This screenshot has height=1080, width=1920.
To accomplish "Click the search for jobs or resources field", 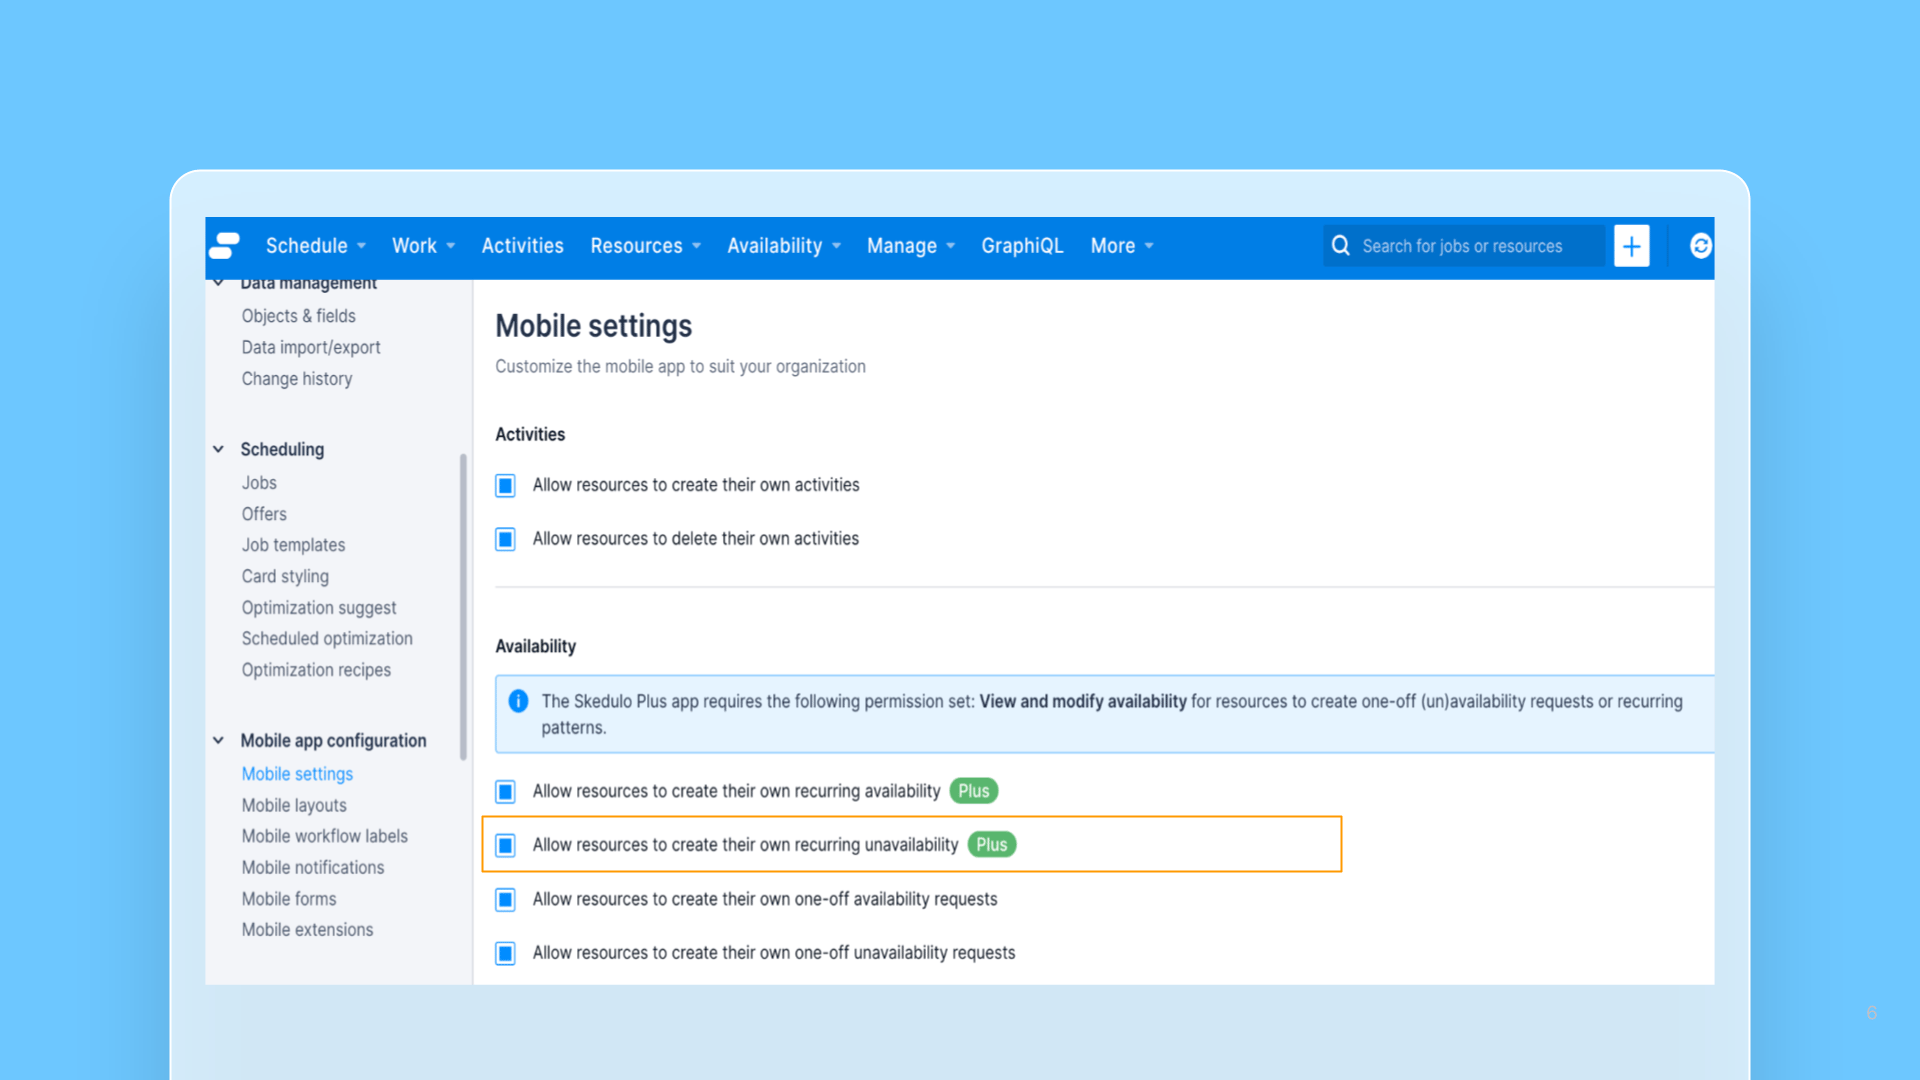I will pos(1463,246).
